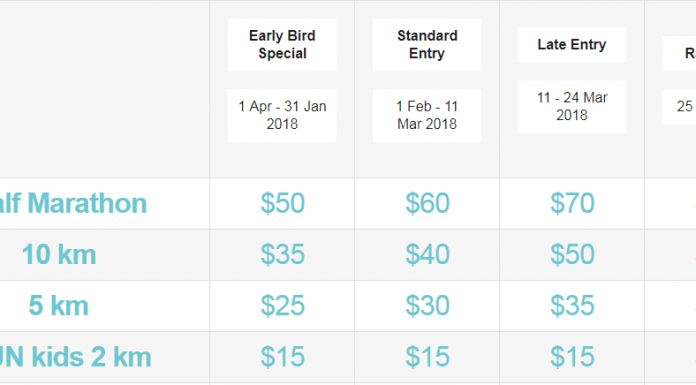Image resolution: width=696 pixels, height=385 pixels.
Task: Select the kids 2 km row label
Action: pos(75,357)
